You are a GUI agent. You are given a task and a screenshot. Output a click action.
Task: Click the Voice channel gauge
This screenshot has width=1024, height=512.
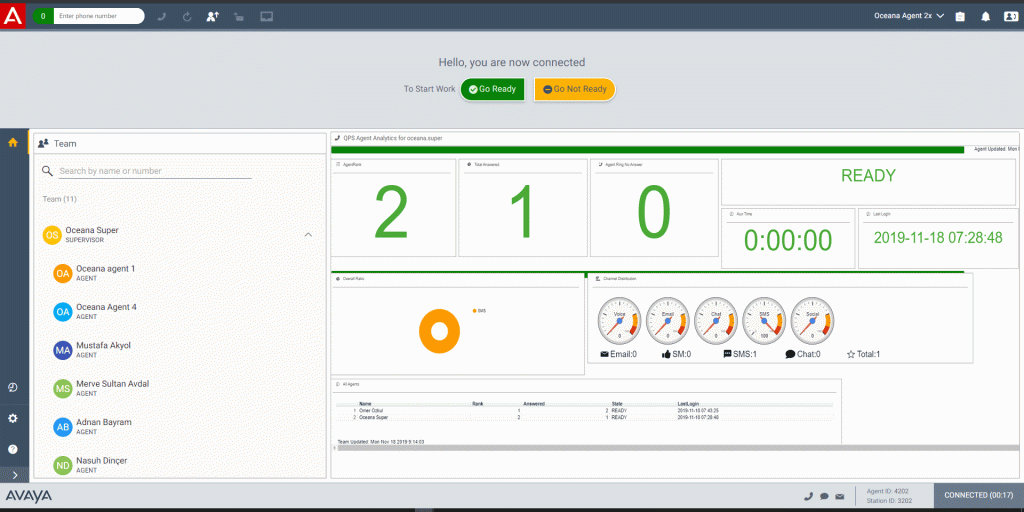[x=619, y=319]
